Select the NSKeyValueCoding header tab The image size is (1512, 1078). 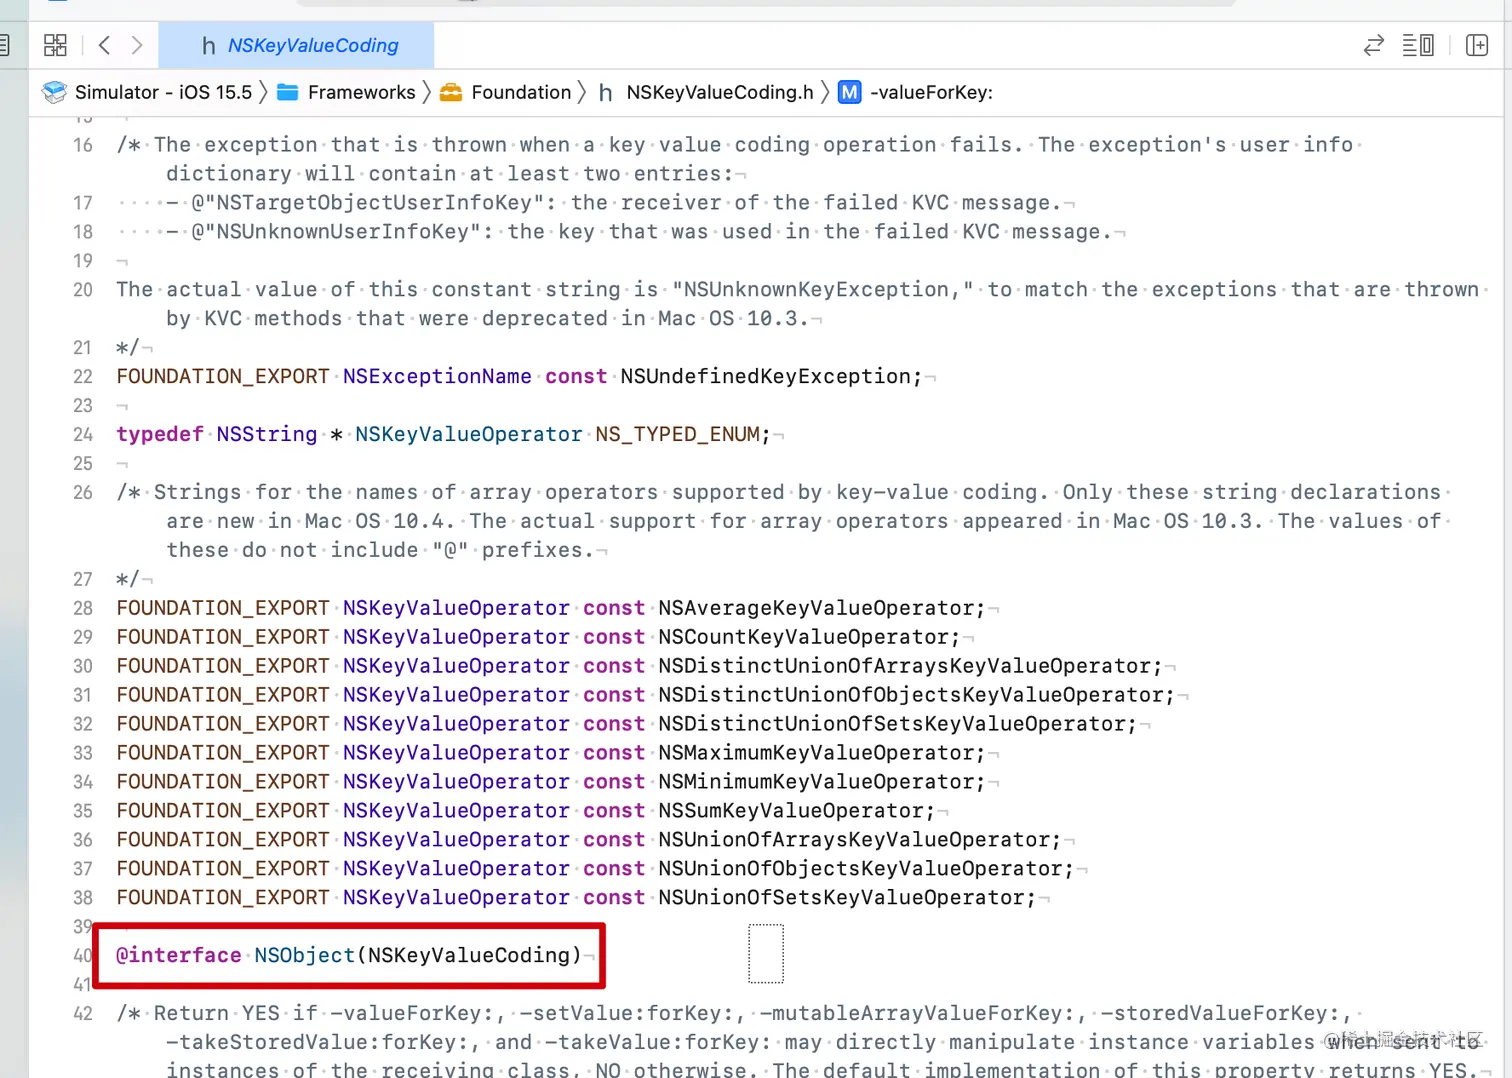click(x=296, y=45)
